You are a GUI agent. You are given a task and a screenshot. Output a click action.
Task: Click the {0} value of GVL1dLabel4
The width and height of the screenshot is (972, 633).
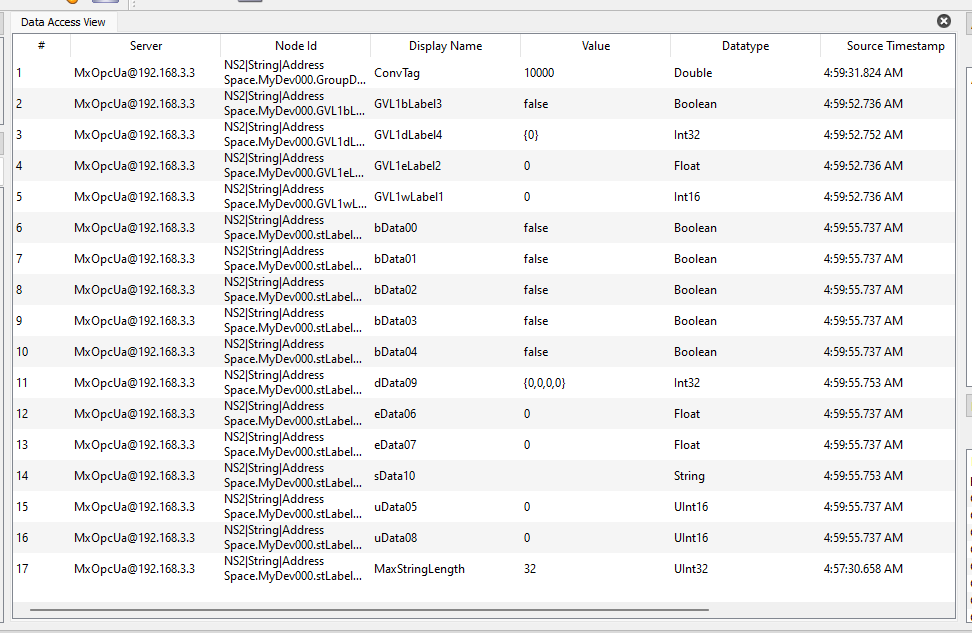531,135
